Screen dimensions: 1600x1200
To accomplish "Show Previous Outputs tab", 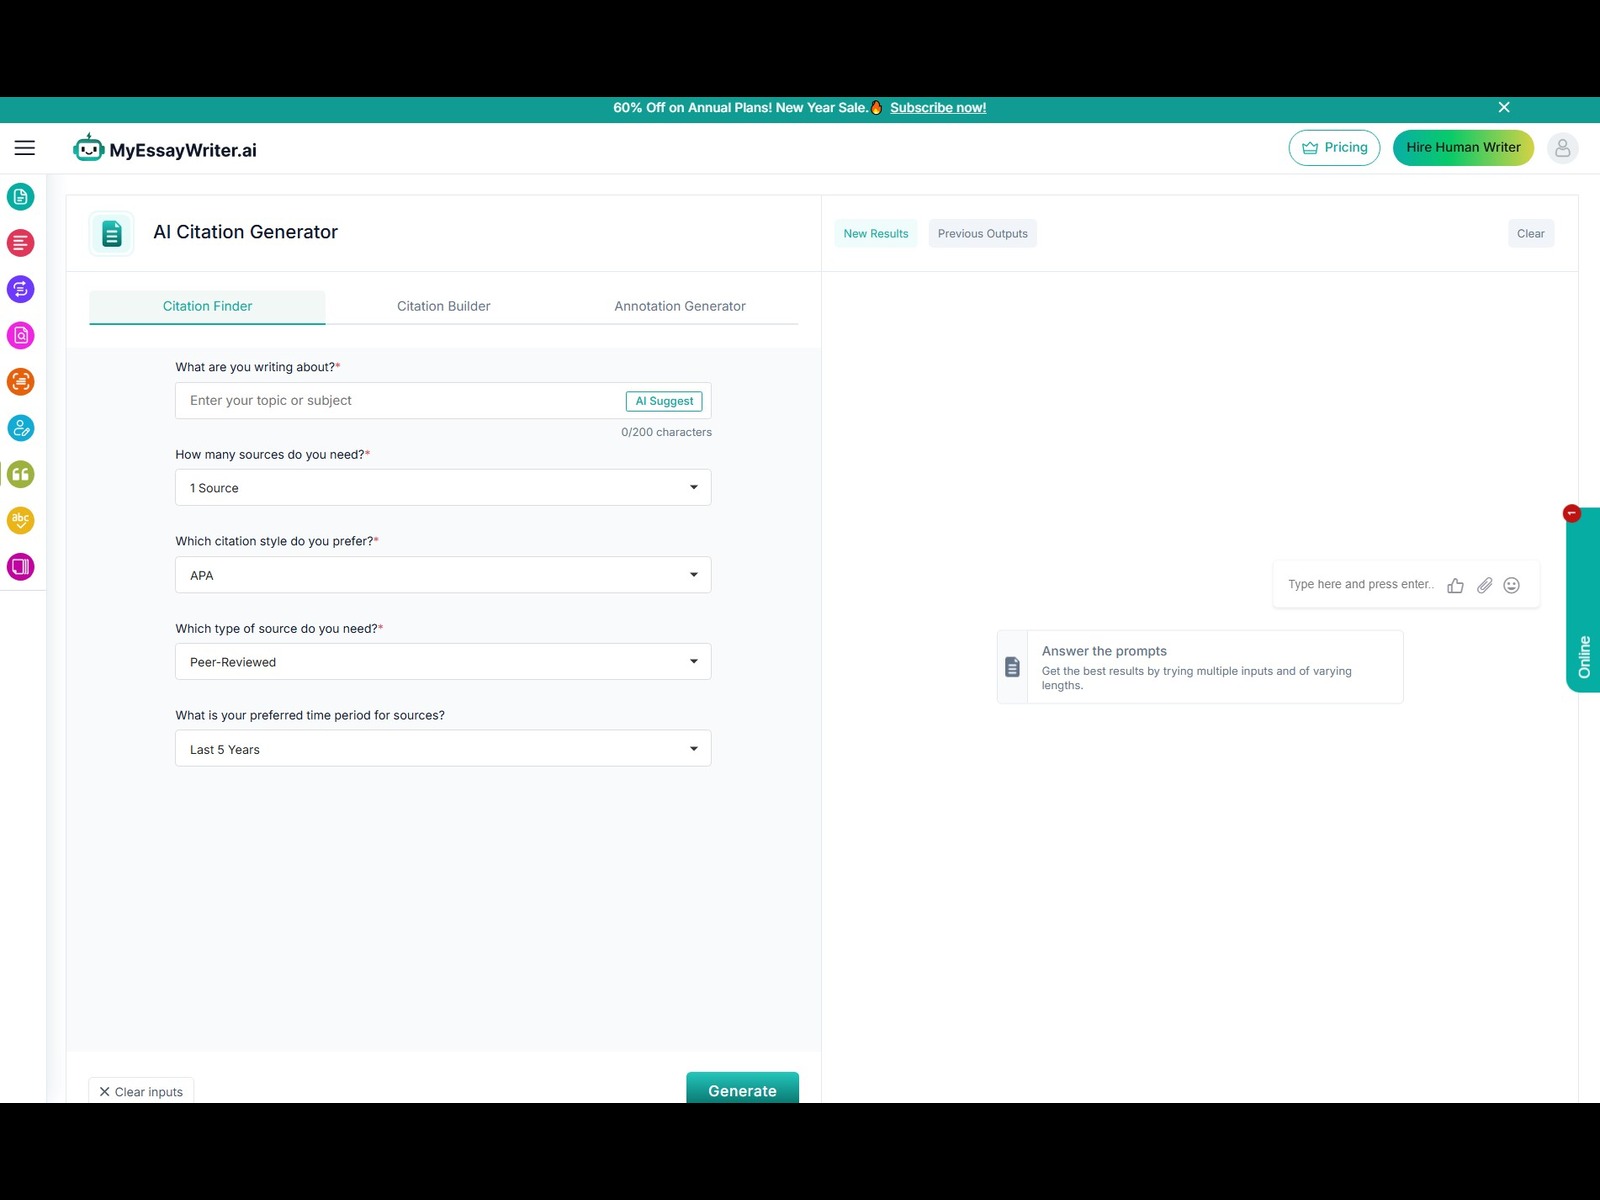I will [x=983, y=234].
